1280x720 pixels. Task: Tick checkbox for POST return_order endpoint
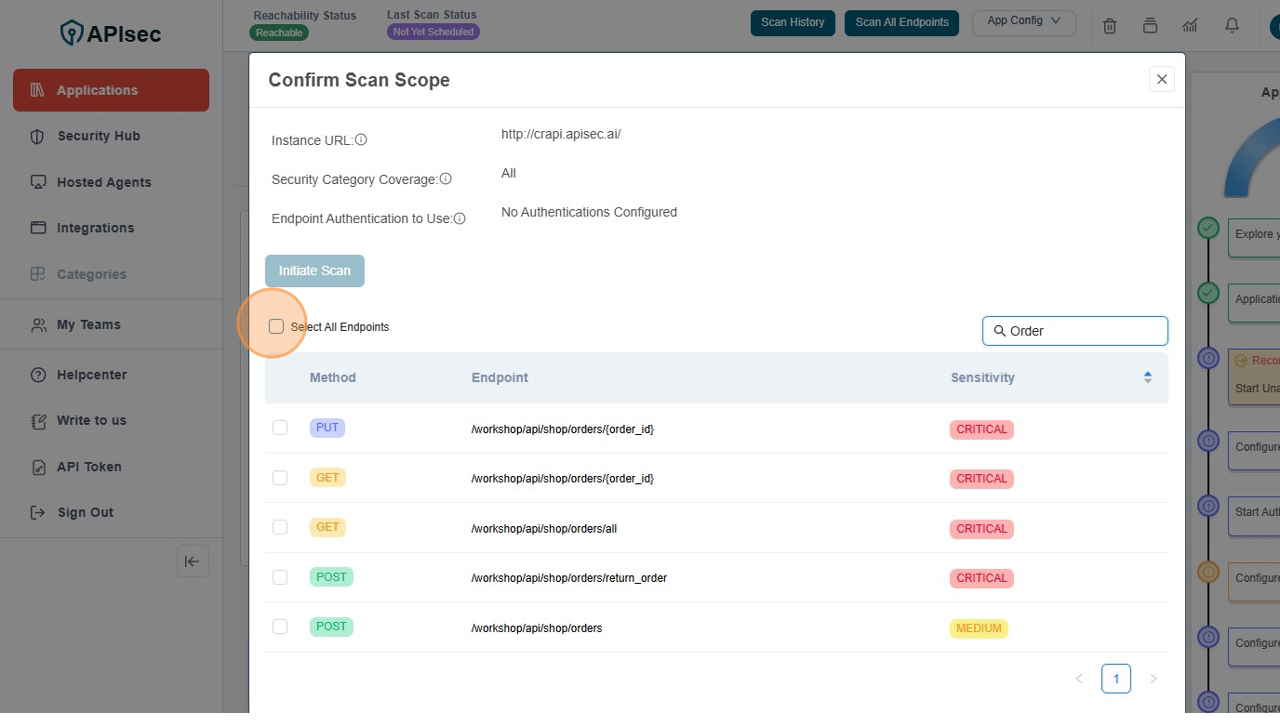[280, 577]
